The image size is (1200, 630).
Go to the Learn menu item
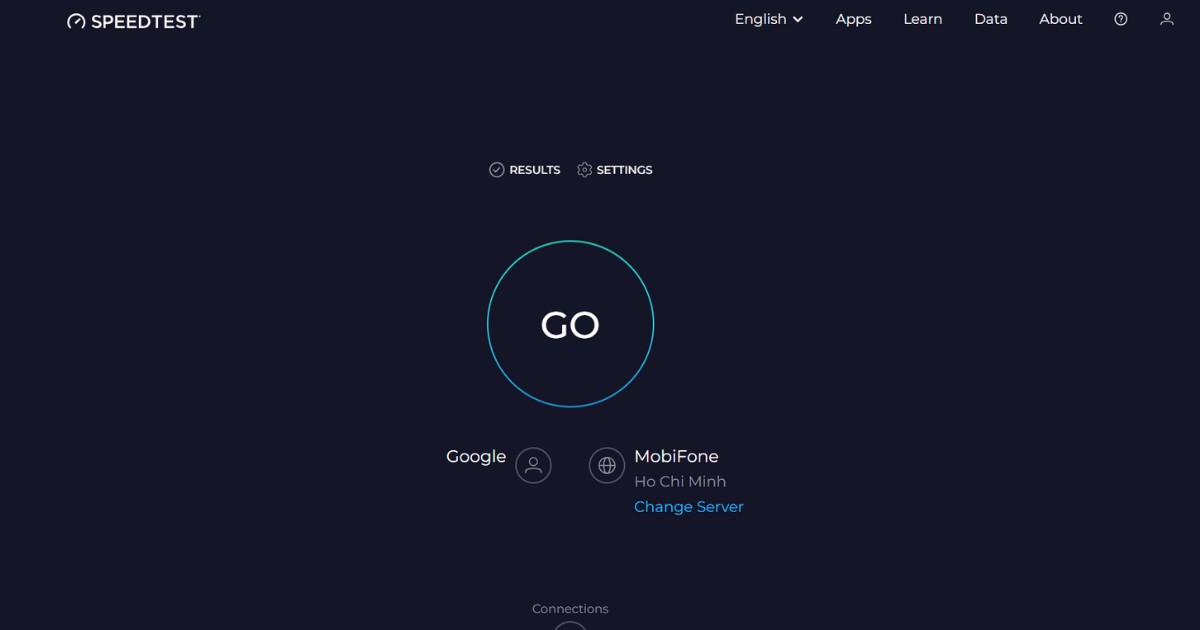click(922, 19)
